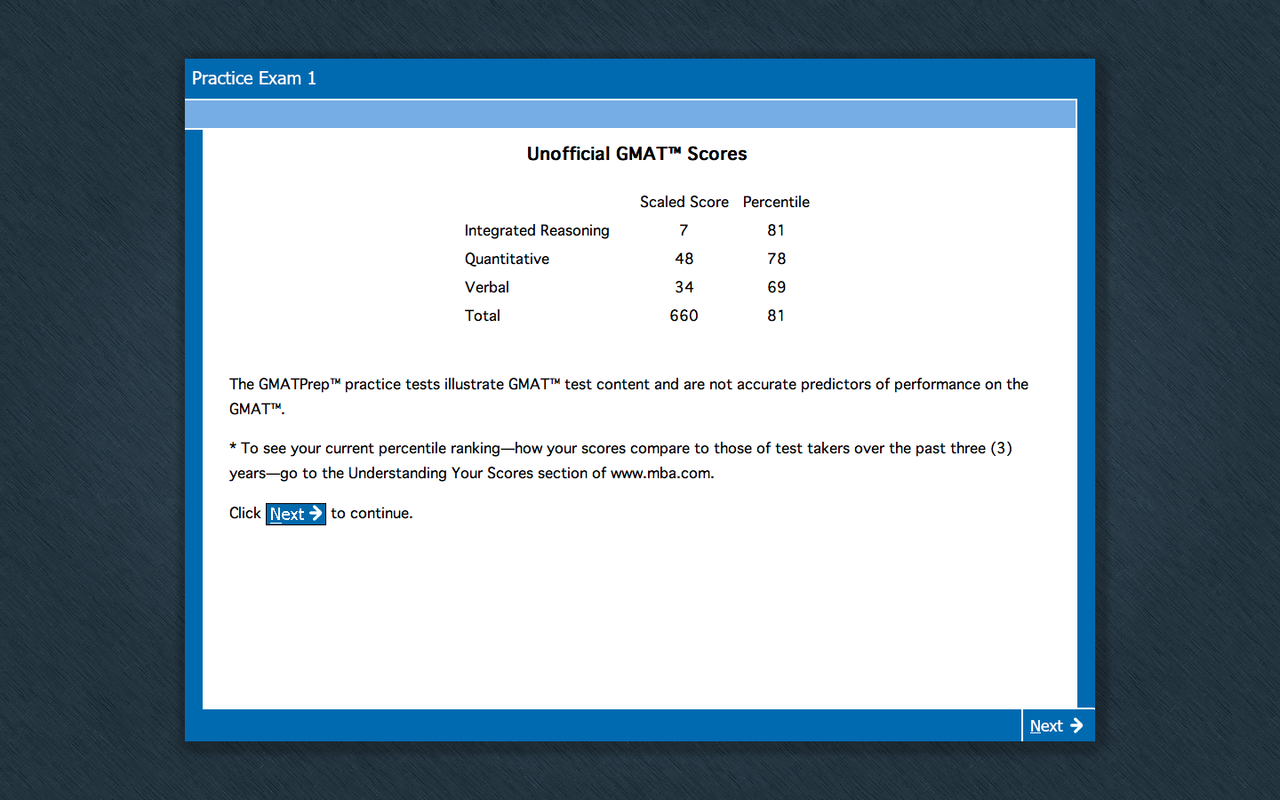Click the "Scaled Score" column header
This screenshot has width=1280, height=800.
point(684,202)
